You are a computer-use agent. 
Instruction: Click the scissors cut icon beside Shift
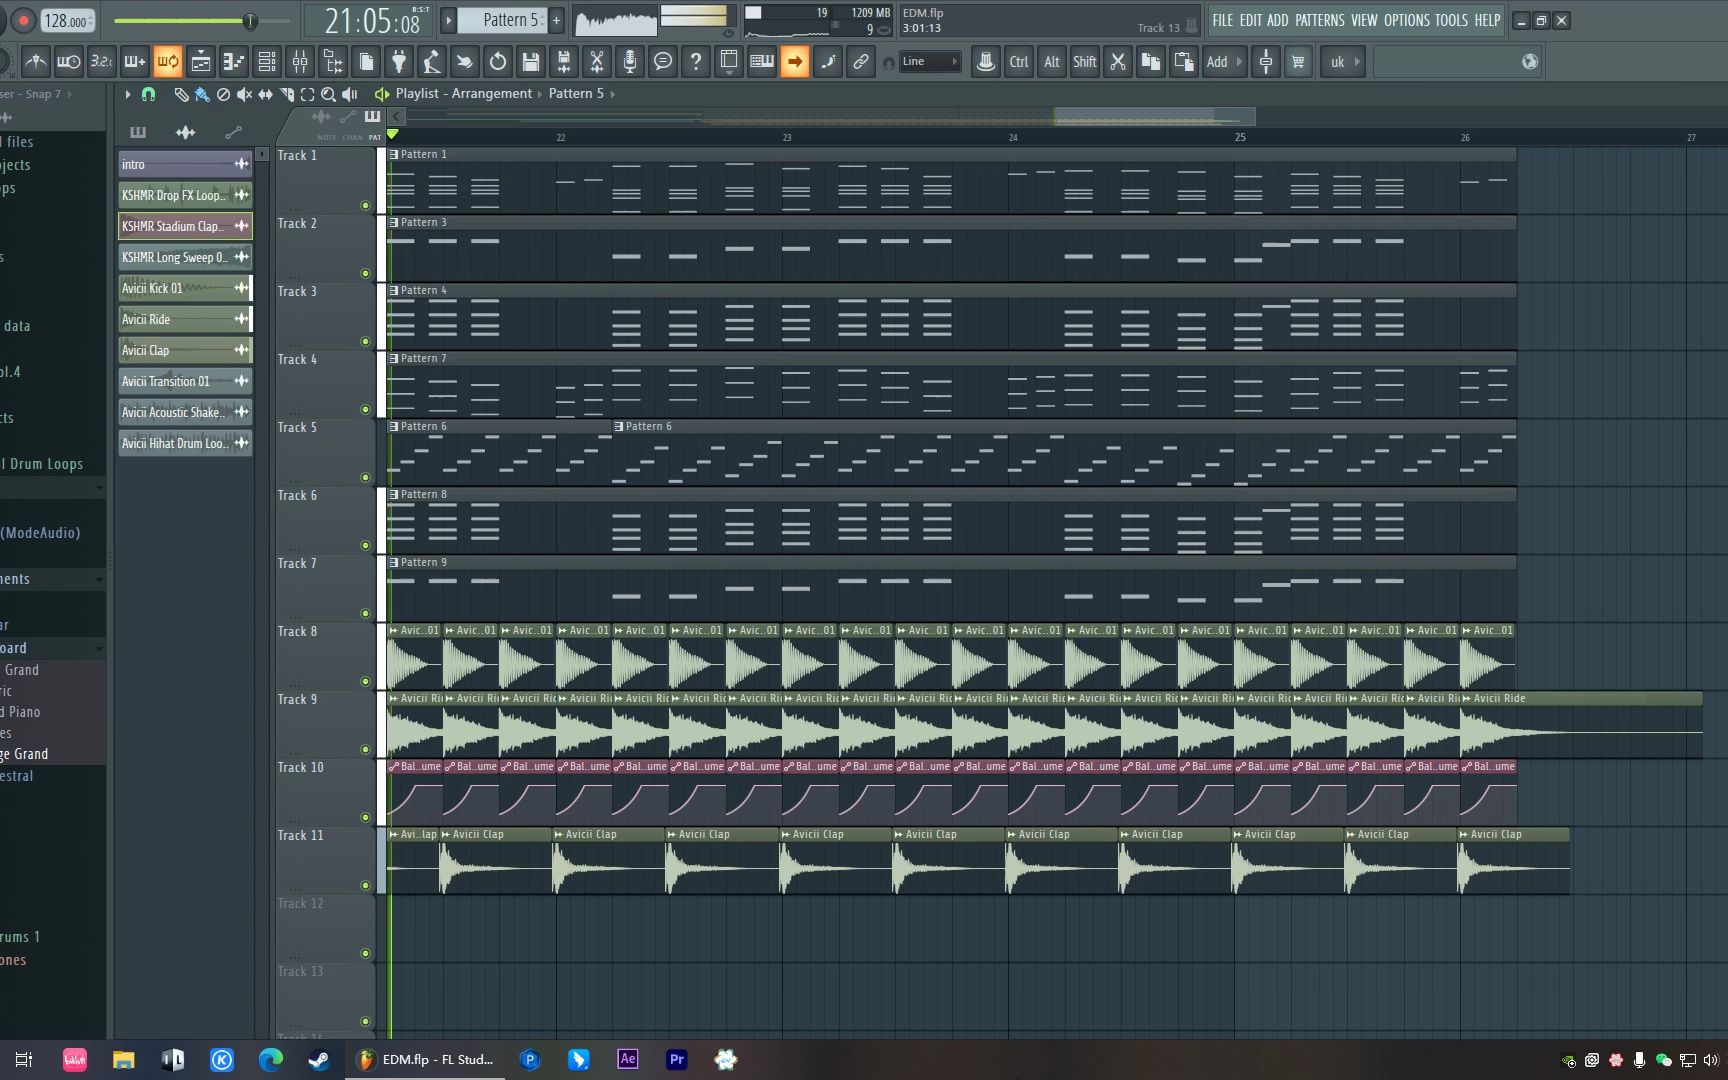pos(1118,62)
